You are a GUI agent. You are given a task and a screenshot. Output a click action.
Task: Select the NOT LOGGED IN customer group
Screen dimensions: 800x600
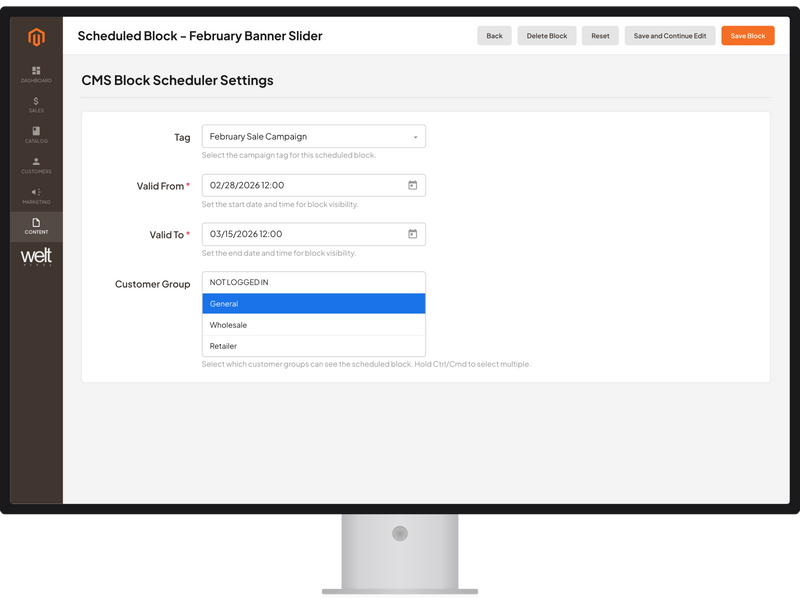point(313,281)
